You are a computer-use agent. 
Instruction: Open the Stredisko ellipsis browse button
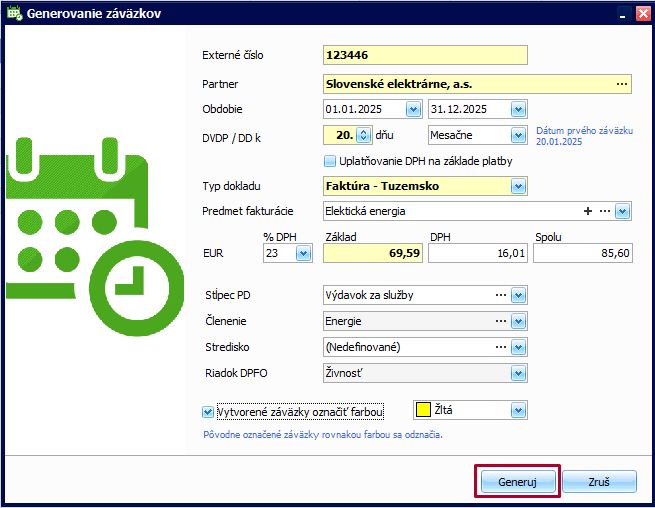click(x=501, y=347)
